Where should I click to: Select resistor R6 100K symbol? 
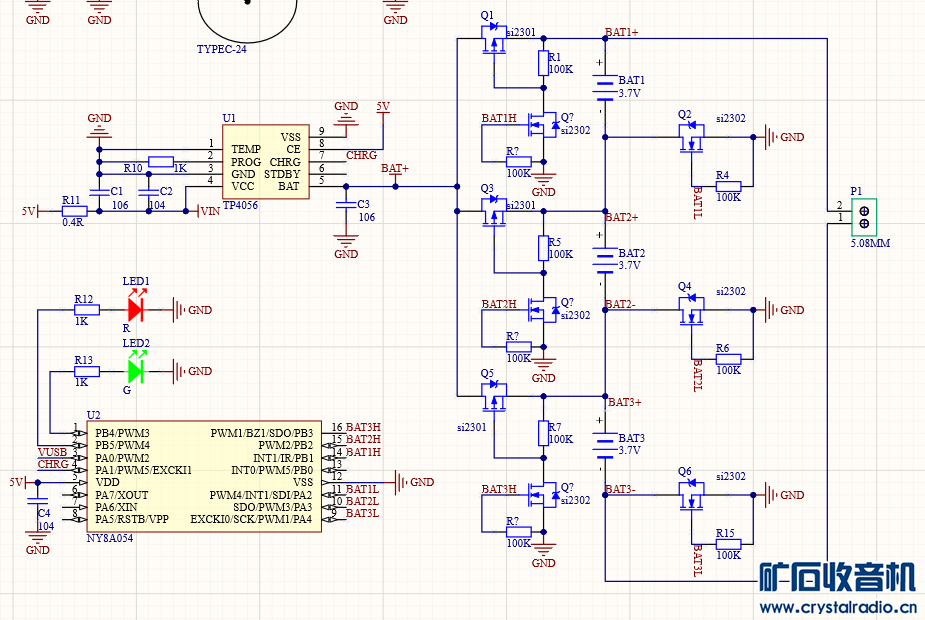[x=729, y=359]
